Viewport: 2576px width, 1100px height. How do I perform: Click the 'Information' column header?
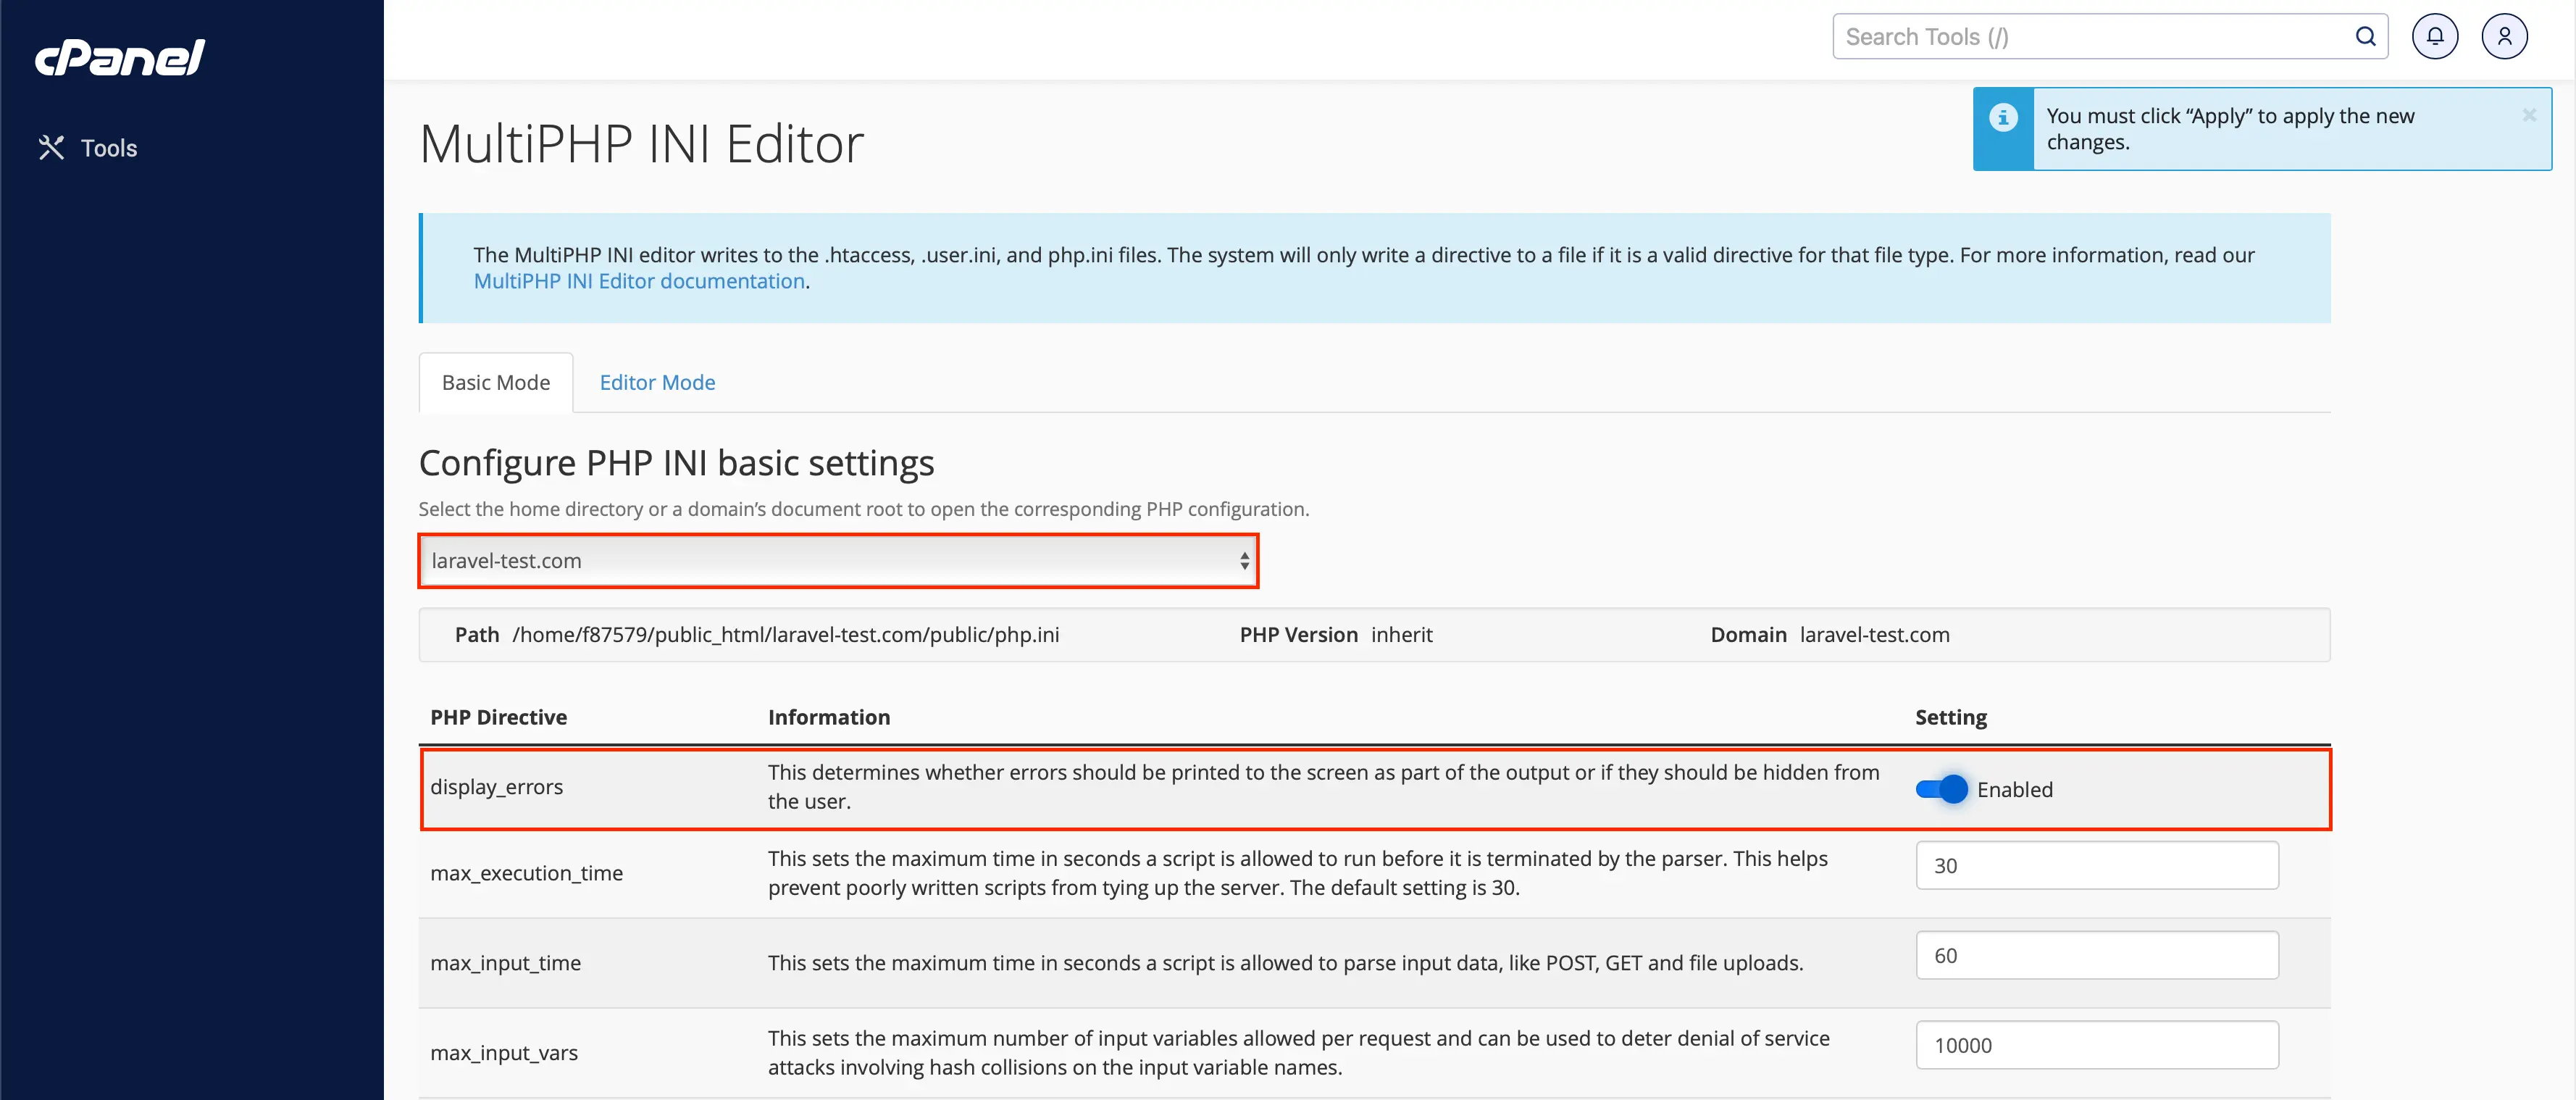pyautogui.click(x=828, y=717)
